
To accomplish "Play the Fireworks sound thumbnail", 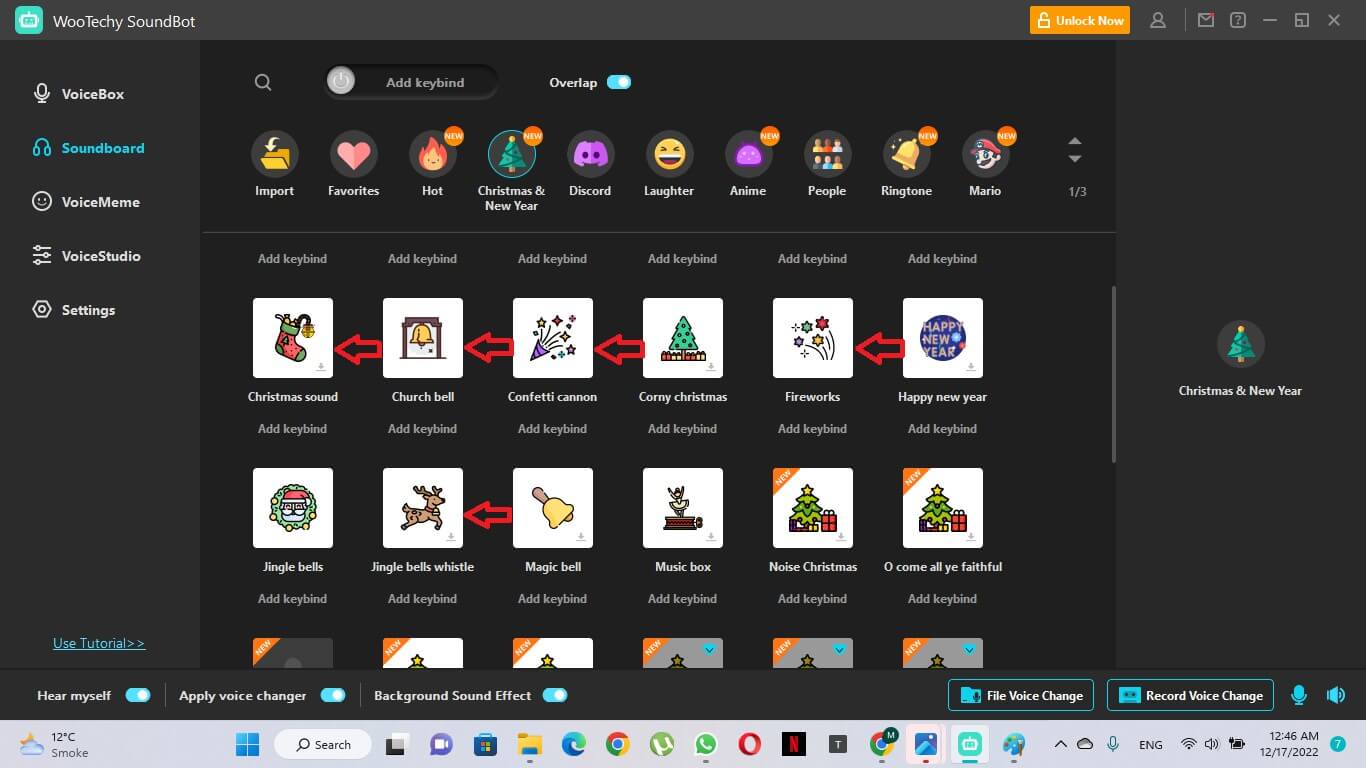I will coord(812,338).
